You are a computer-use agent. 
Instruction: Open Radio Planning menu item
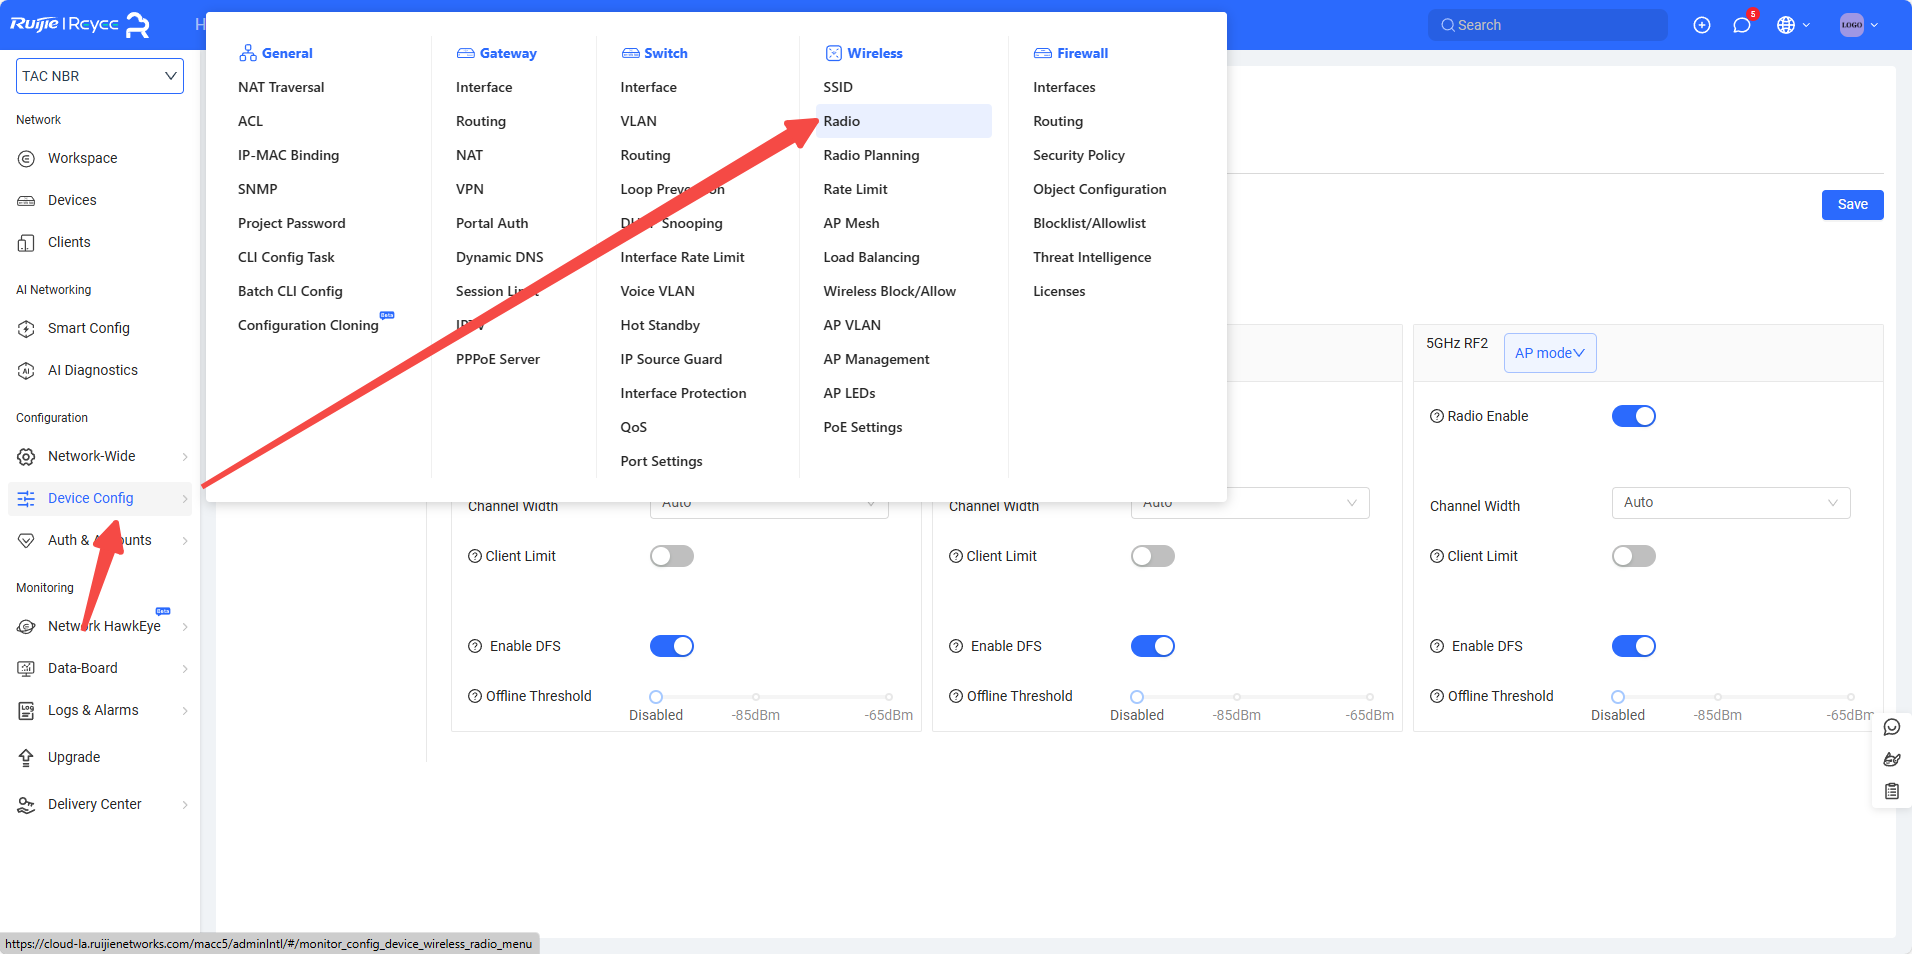tap(871, 155)
